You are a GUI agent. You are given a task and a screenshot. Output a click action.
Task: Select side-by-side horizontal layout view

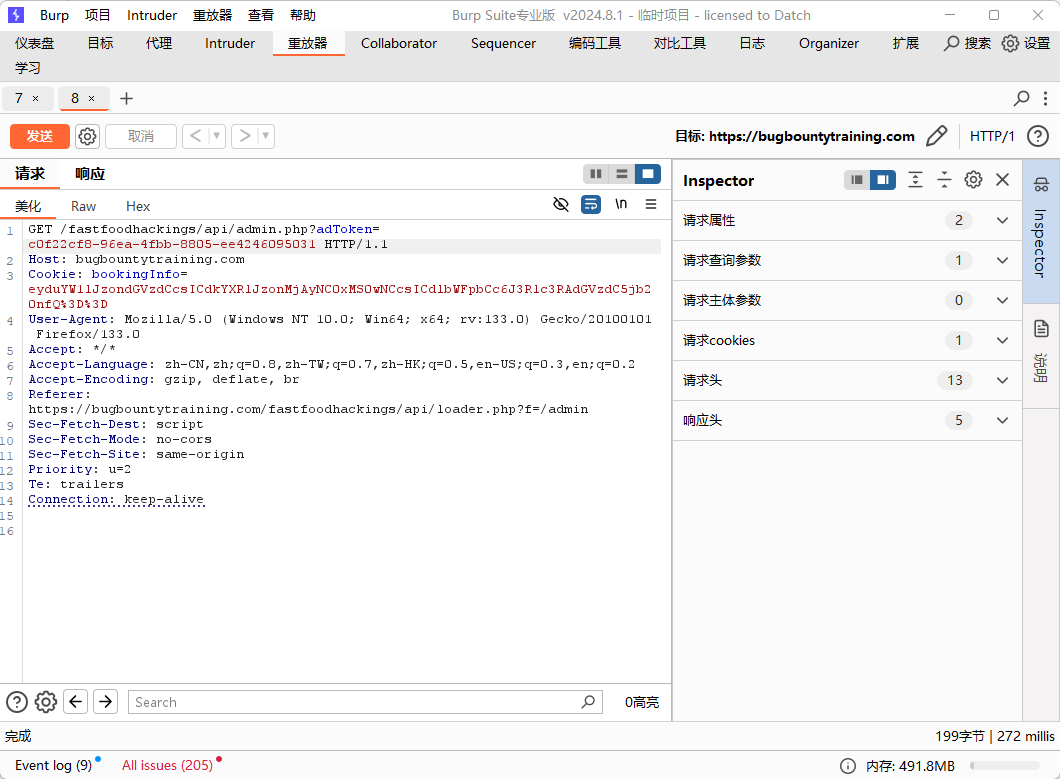point(596,174)
